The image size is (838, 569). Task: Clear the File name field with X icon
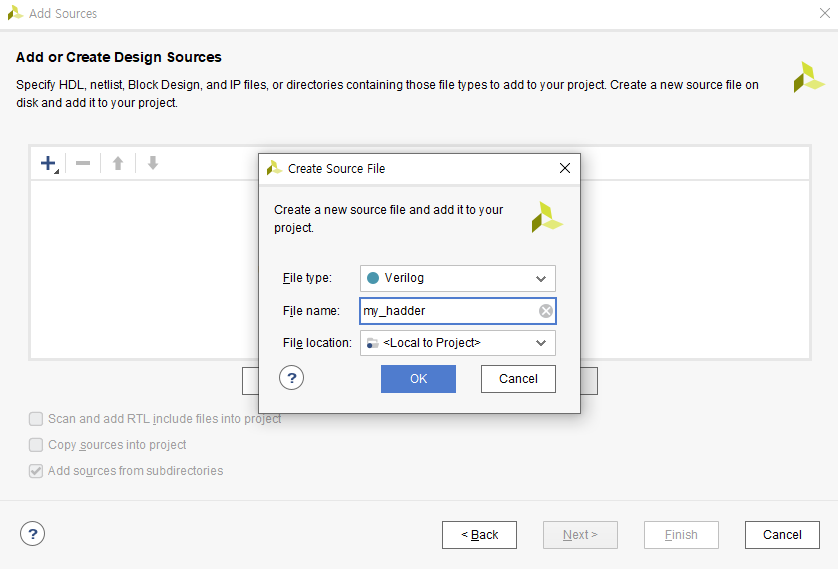[x=546, y=311]
